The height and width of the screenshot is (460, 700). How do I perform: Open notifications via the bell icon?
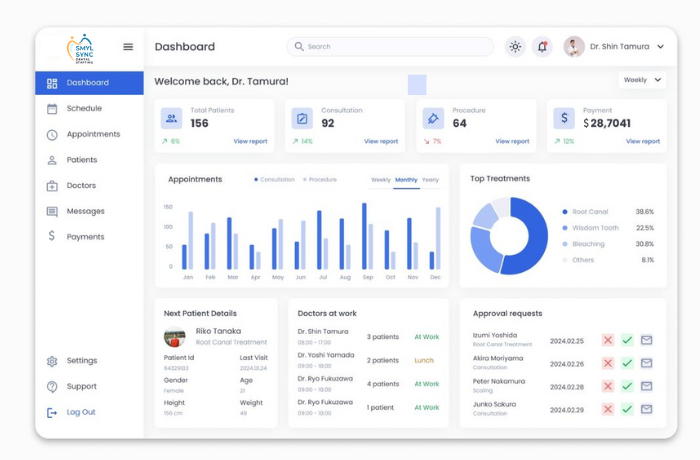(x=542, y=46)
